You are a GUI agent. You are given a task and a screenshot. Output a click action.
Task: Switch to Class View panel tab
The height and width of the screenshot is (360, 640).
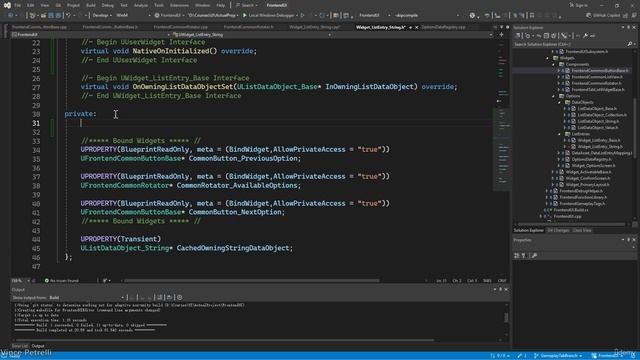coord(582,231)
